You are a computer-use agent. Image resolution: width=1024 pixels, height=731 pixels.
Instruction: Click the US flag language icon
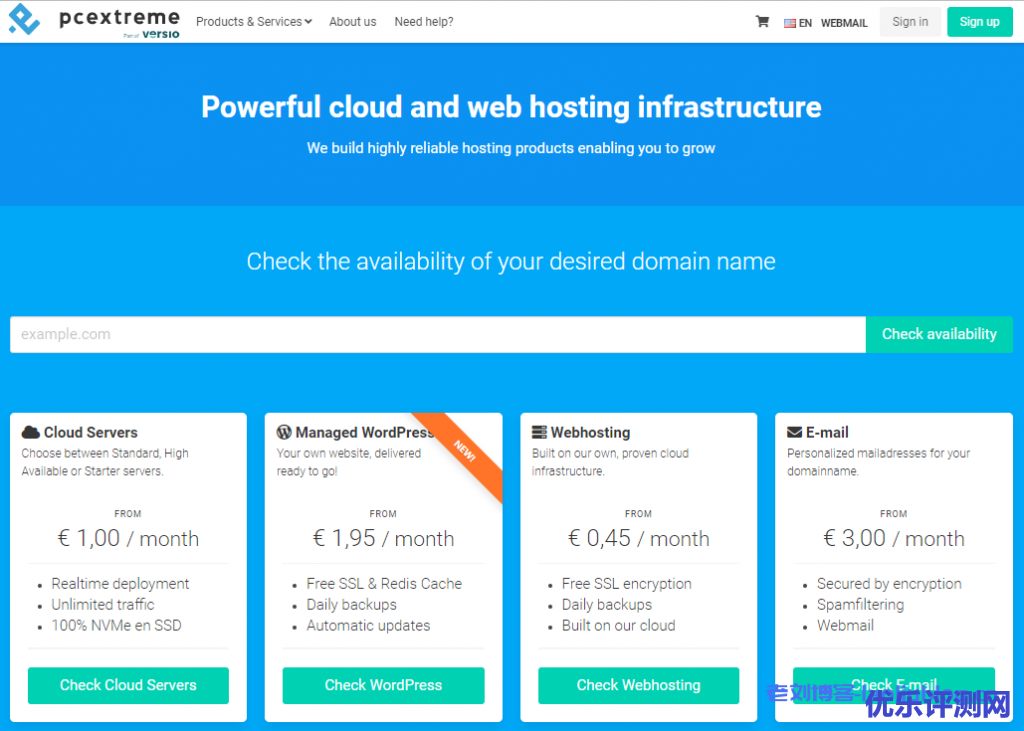pyautogui.click(x=789, y=23)
